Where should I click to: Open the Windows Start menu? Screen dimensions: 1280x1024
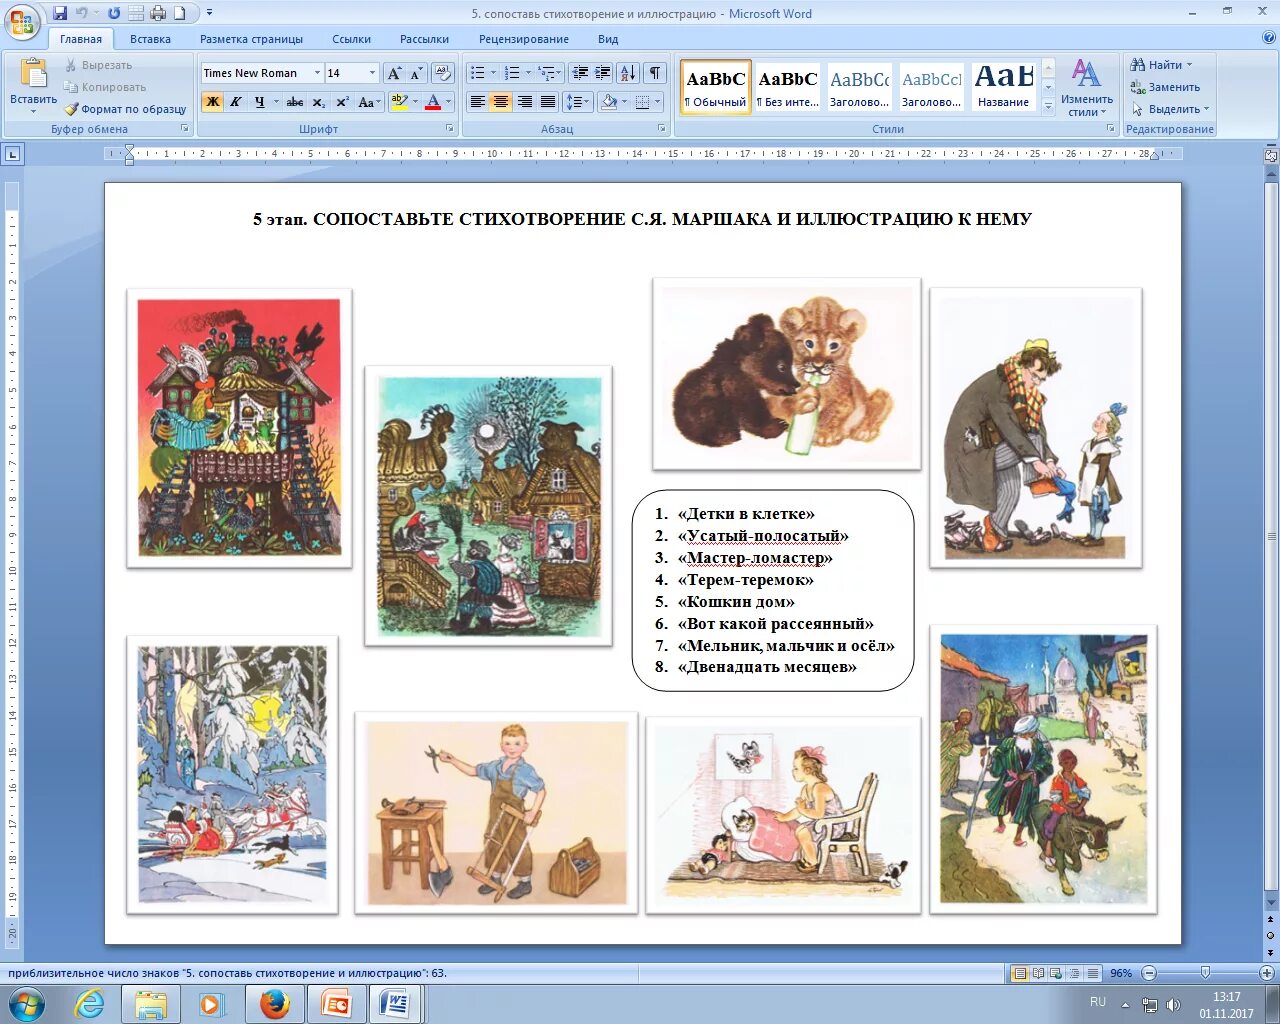[26, 1003]
